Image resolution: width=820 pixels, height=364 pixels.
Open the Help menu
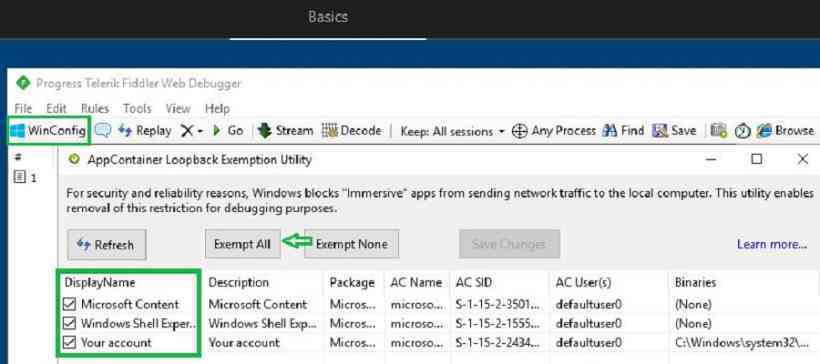[x=217, y=109]
